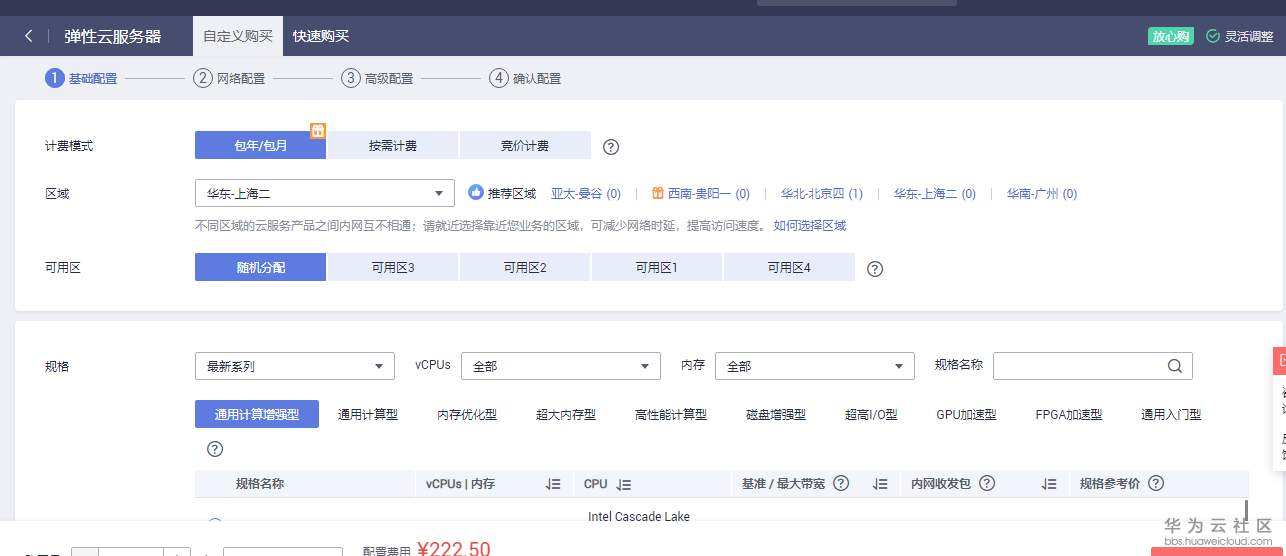Click the 灵活调整 label
Screen dimensions: 1286x556
click(x=1250, y=36)
